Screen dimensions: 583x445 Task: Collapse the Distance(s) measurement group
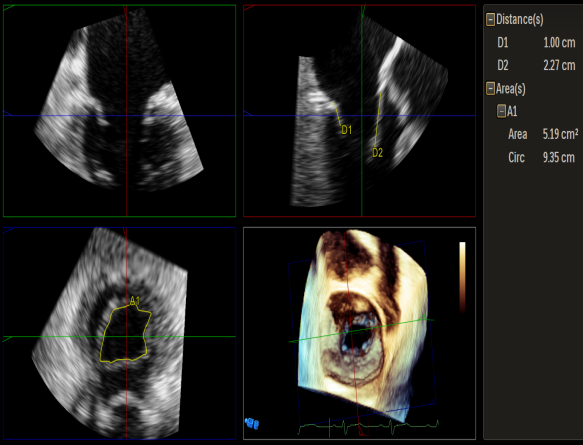coord(490,19)
